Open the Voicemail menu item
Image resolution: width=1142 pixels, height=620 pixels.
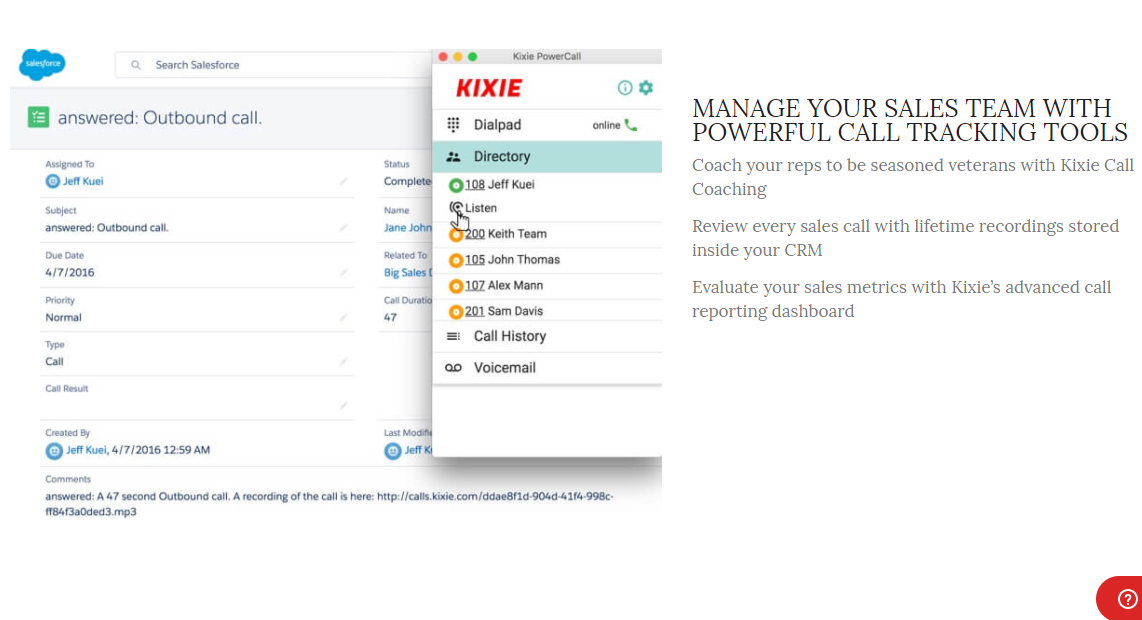click(547, 368)
